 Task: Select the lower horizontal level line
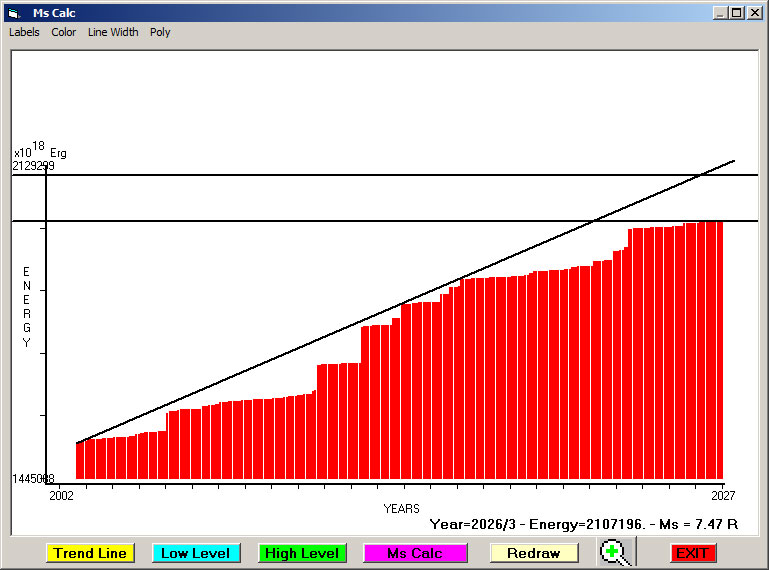(300, 220)
